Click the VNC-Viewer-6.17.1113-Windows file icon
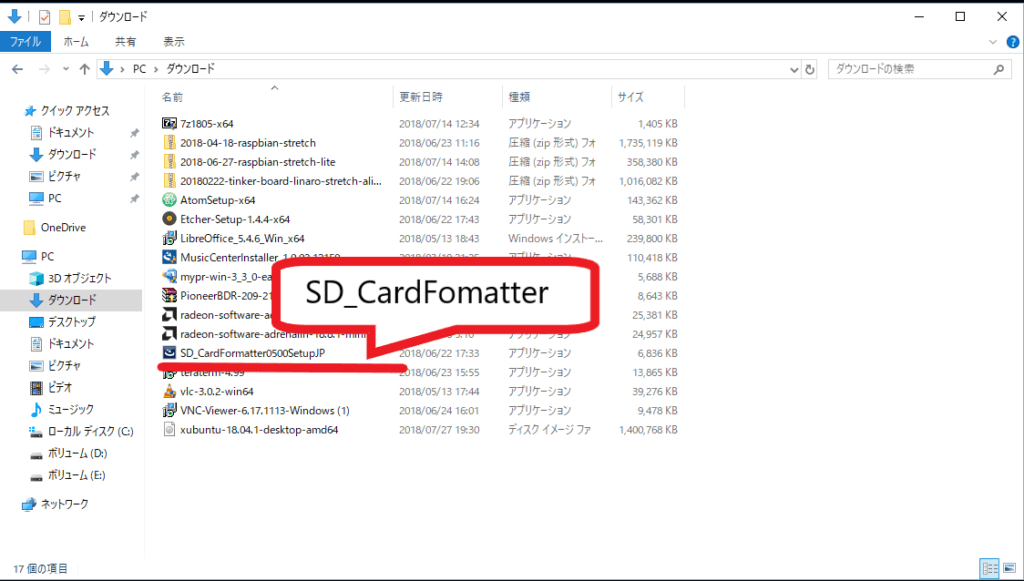 [169, 410]
